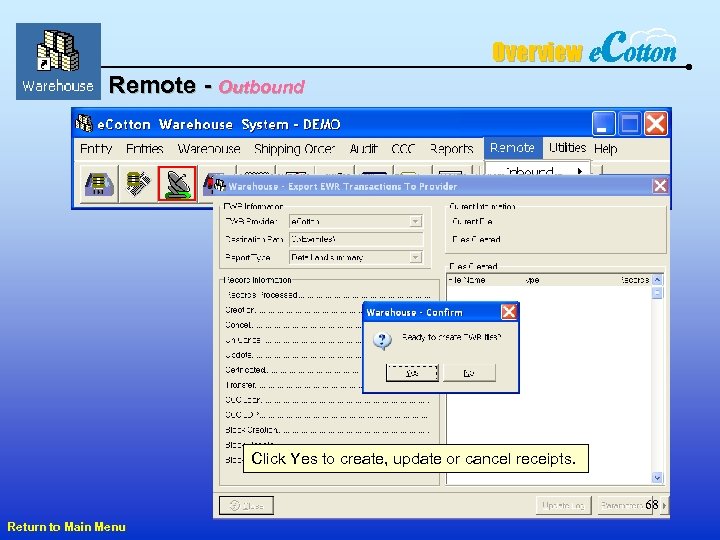Minimize the eCotton Warehouse System window
The image size is (720, 540).
[603, 124]
